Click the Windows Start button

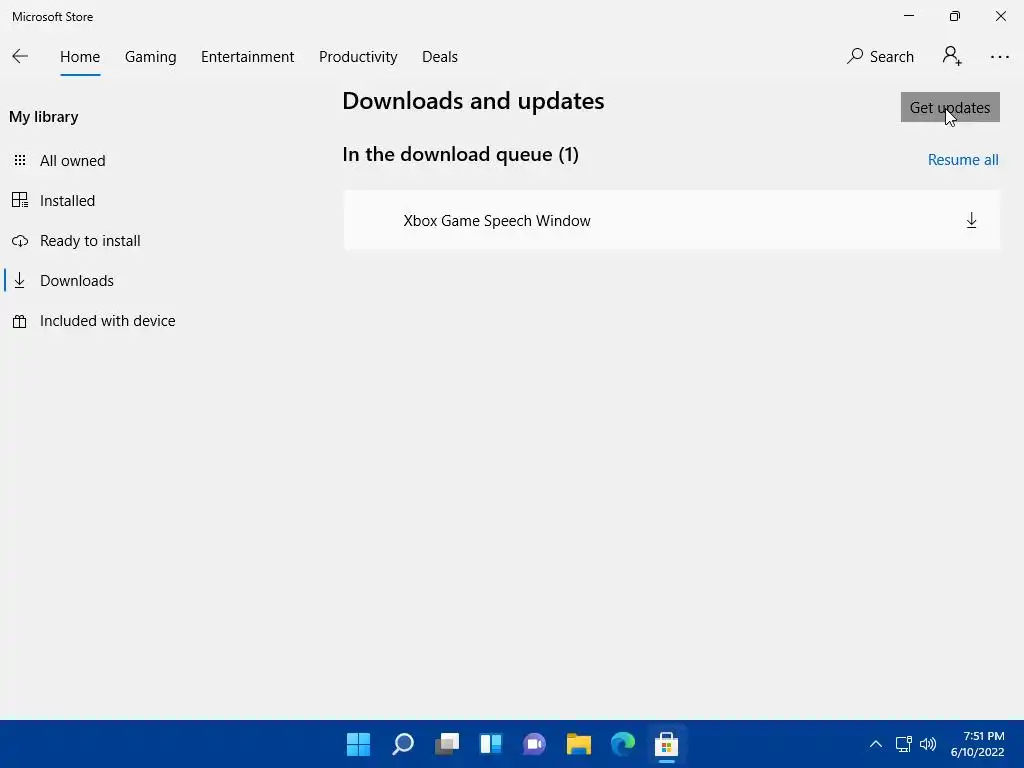tap(358, 744)
